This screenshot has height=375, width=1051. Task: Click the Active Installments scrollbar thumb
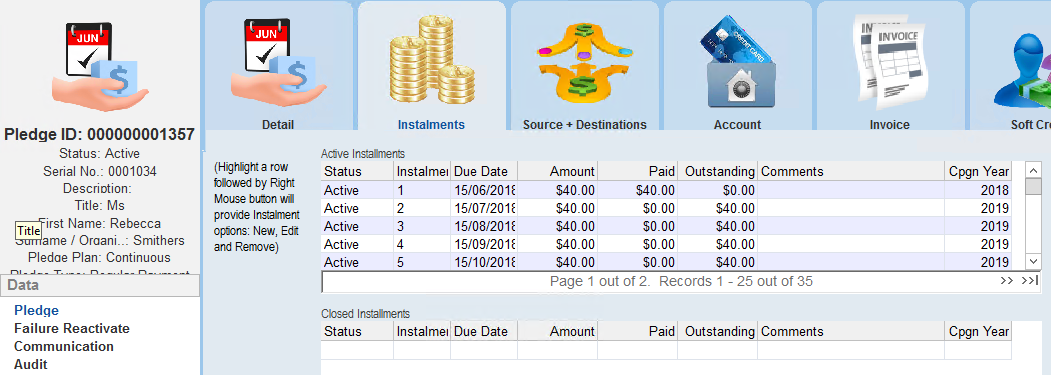(1033, 187)
